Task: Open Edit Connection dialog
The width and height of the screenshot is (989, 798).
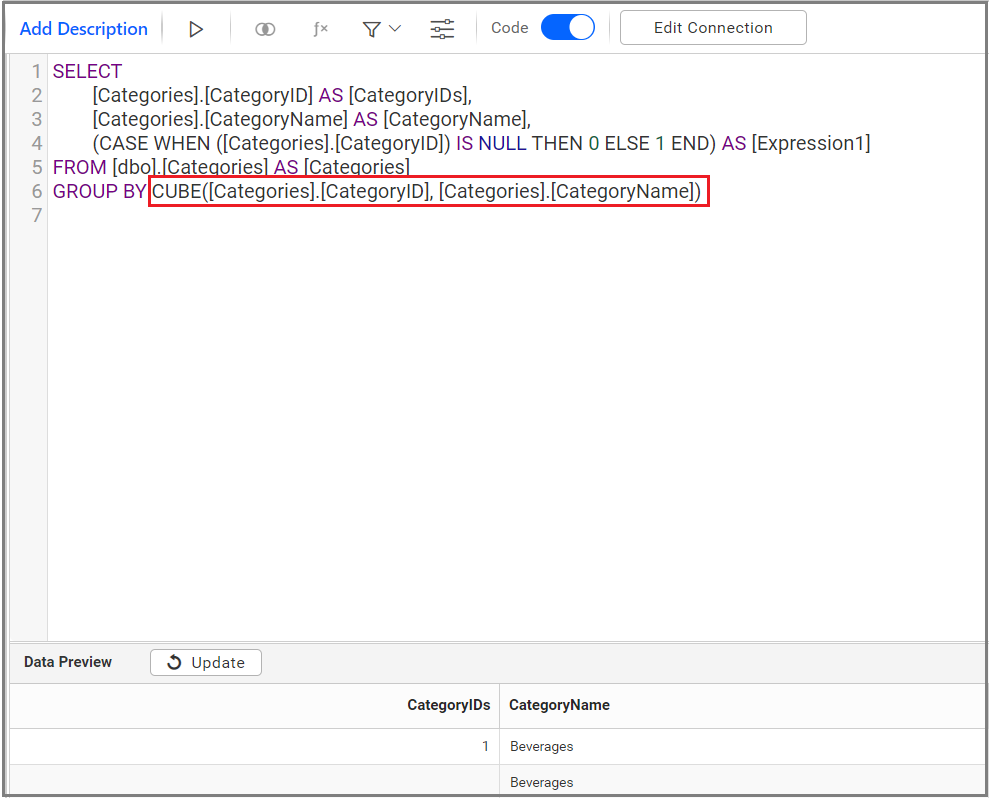Action: click(713, 27)
